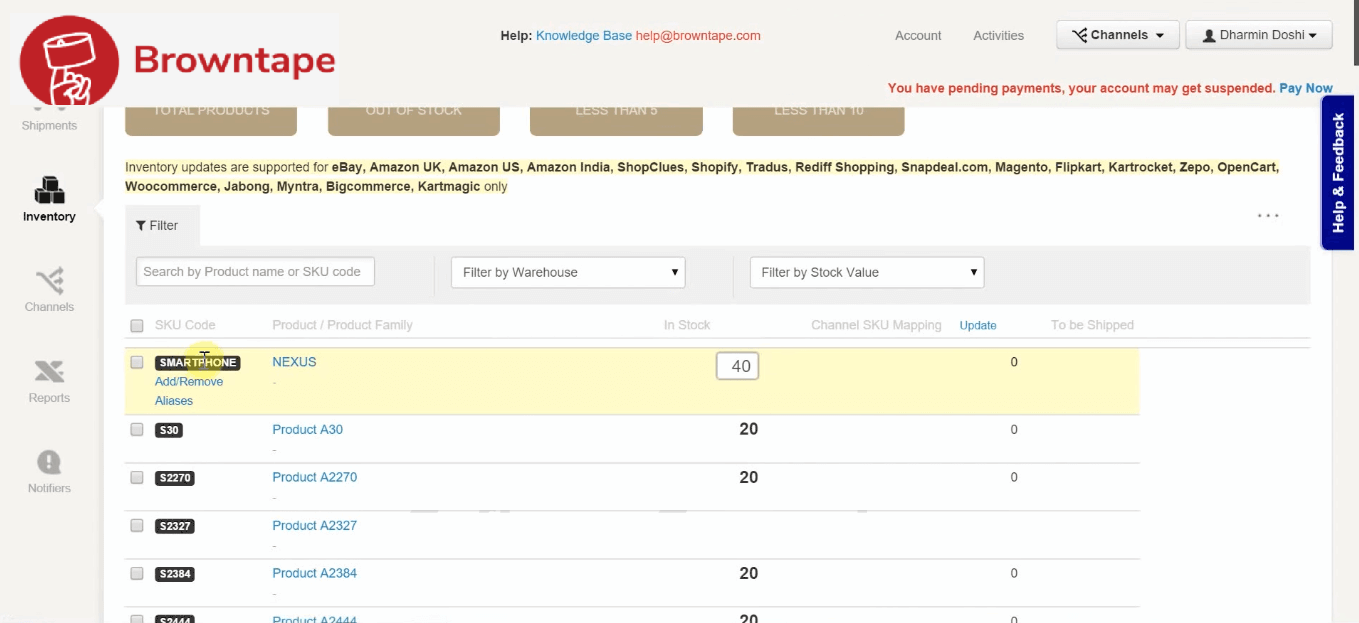Click the Browntape logo
Image resolution: width=1359 pixels, height=623 pixels.
tap(178, 60)
